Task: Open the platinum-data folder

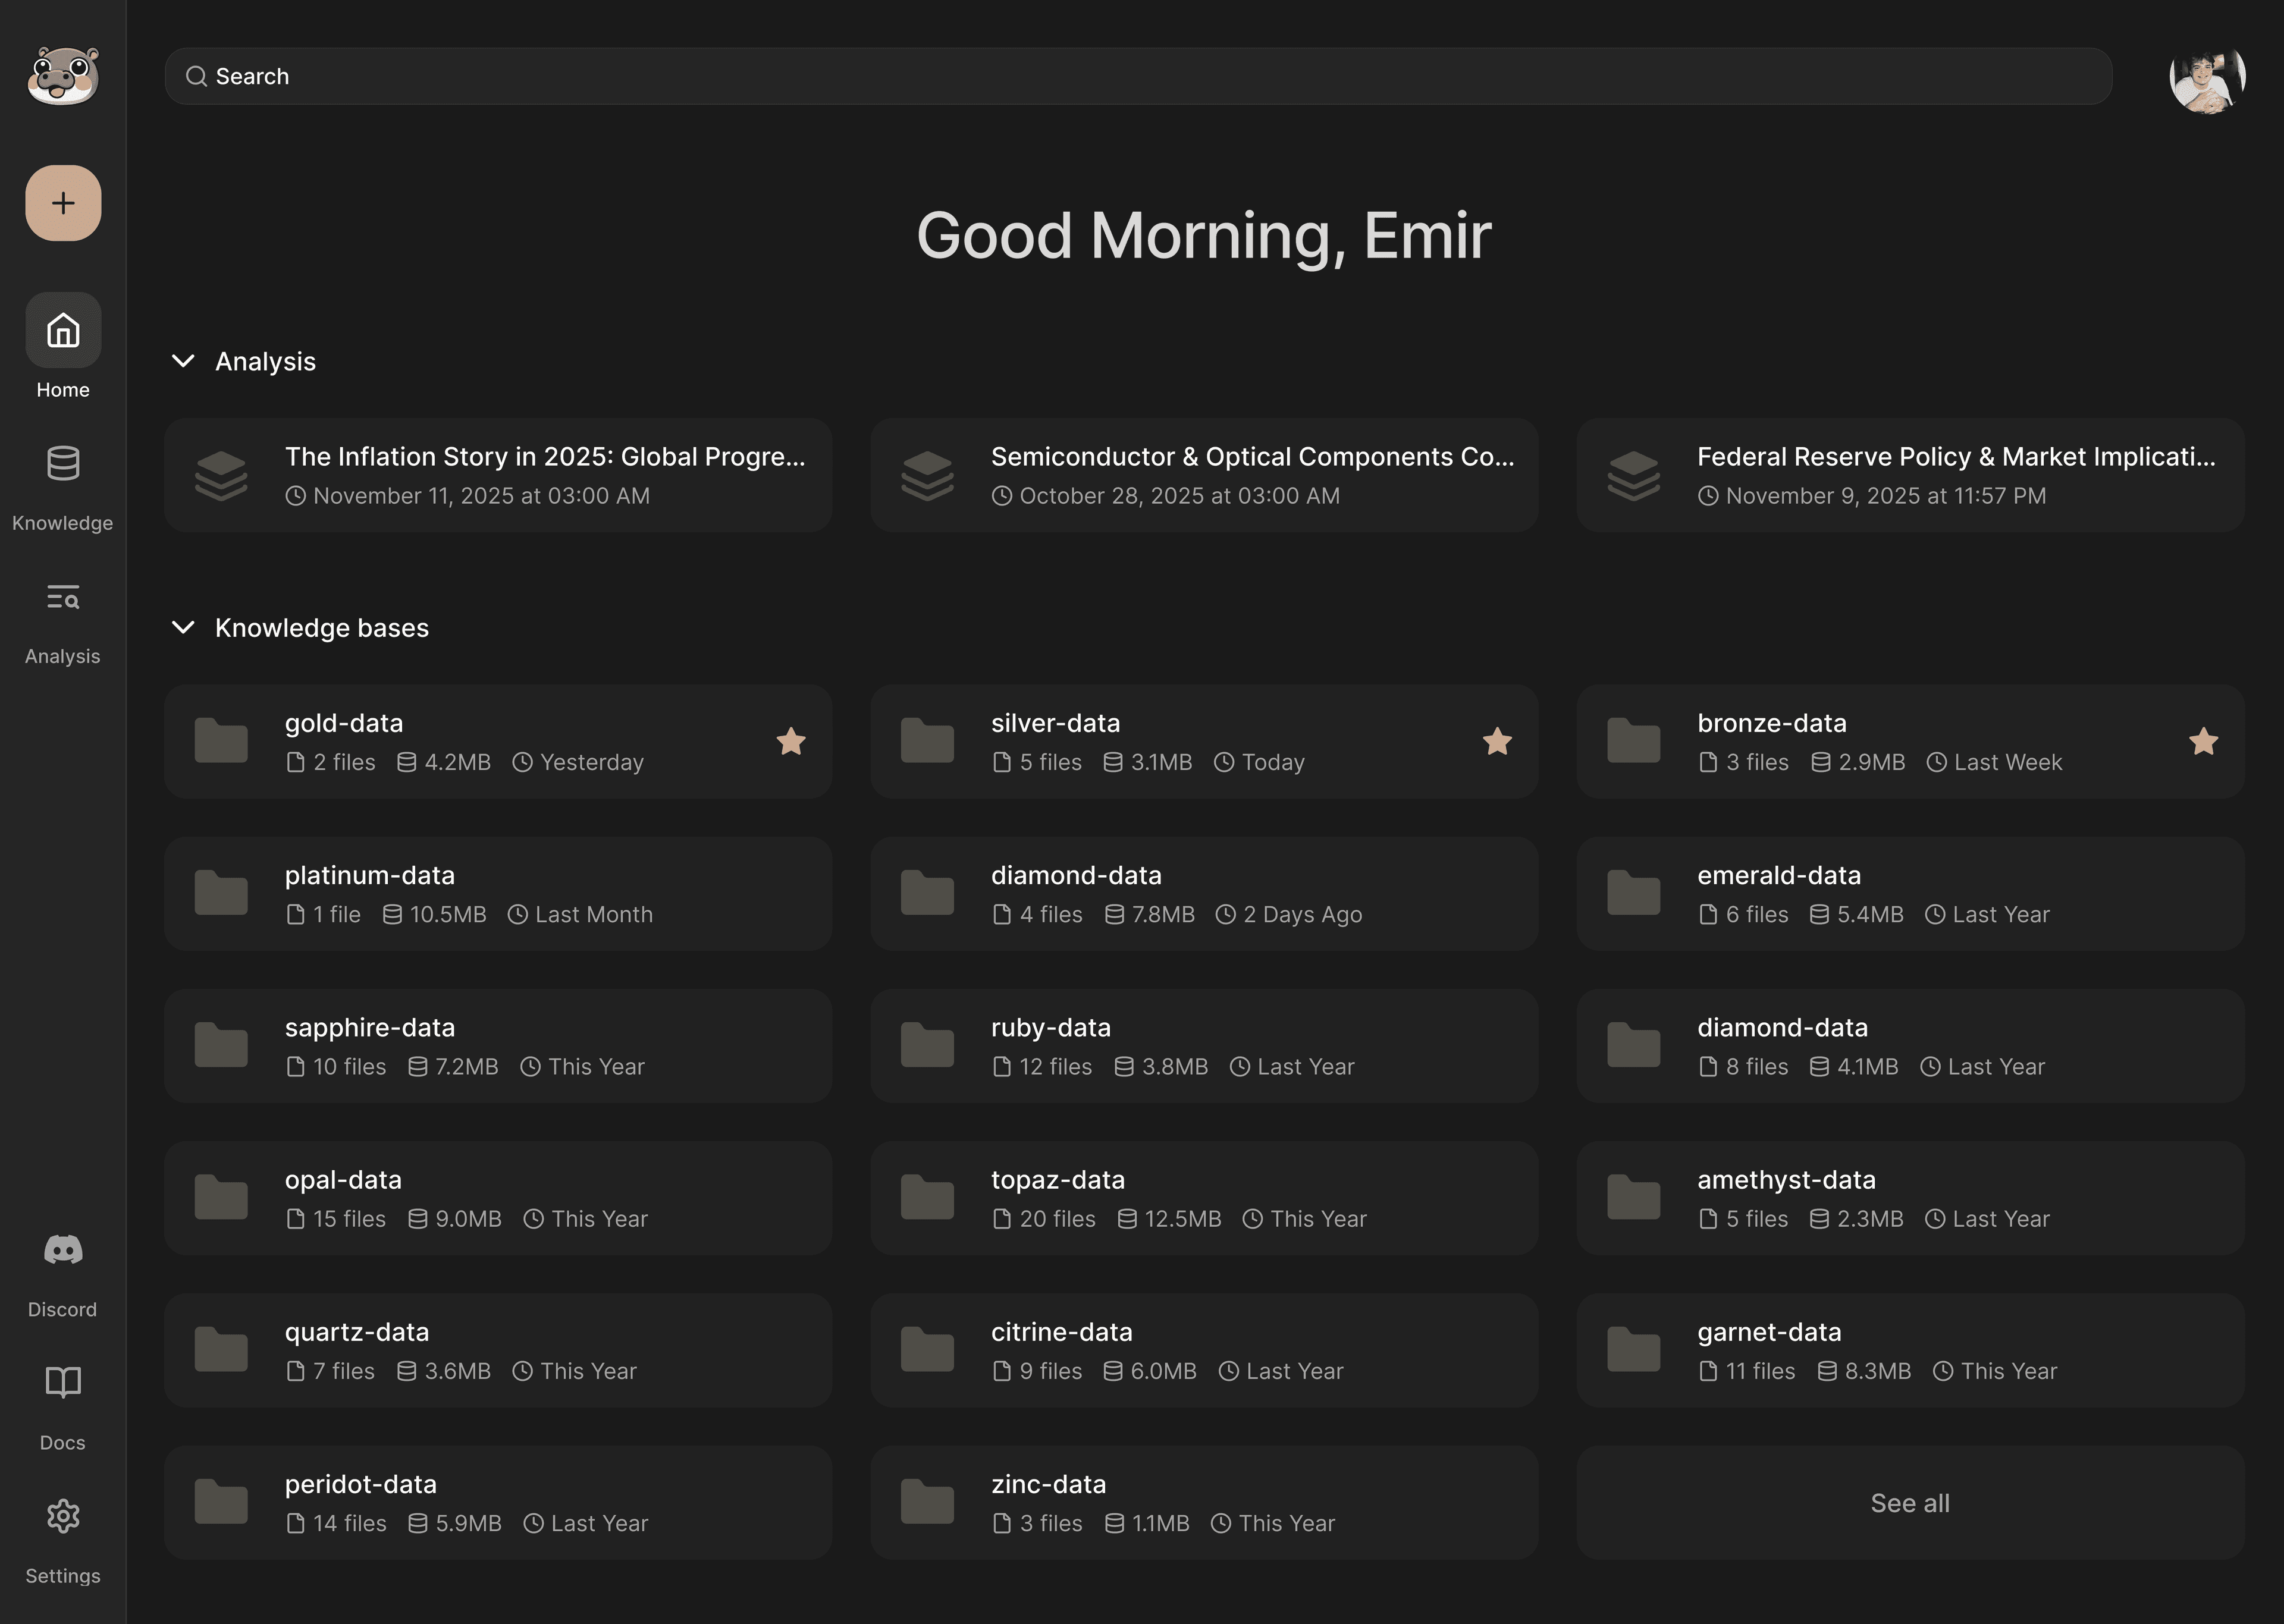Action: (498, 894)
